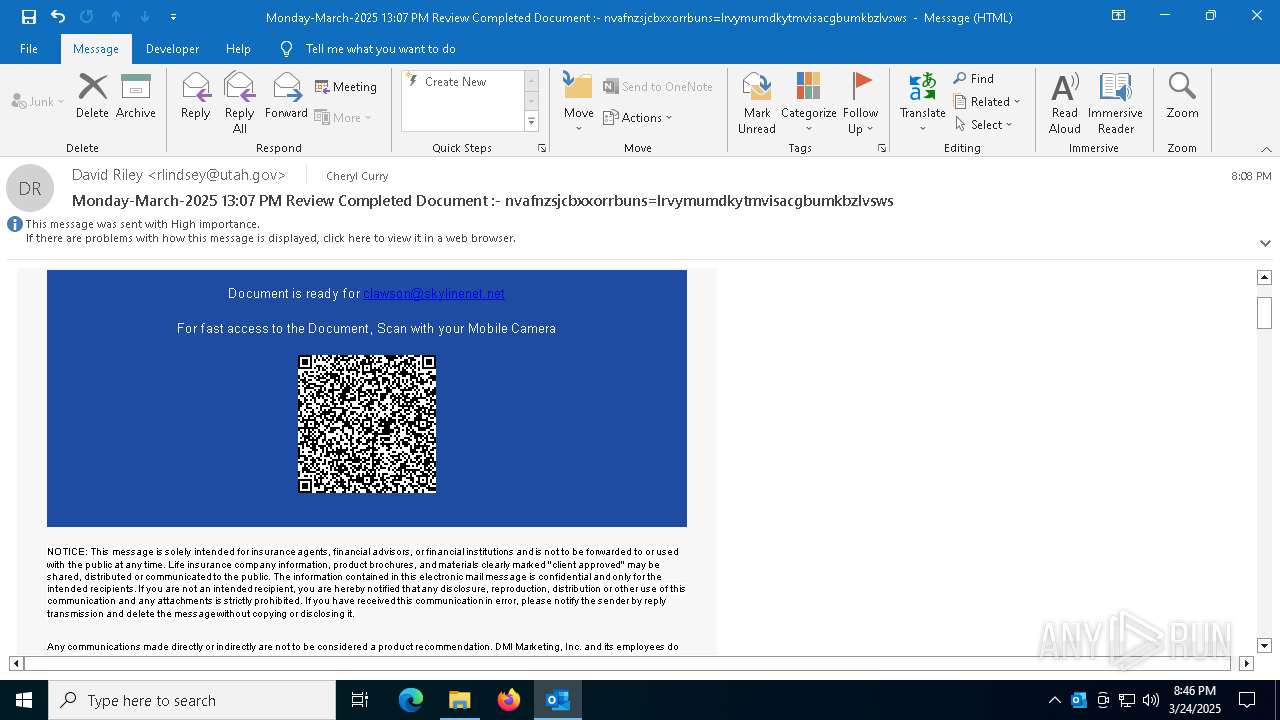This screenshot has width=1280, height=720.
Task: Click Find in the Editing group
Action: coord(974,79)
